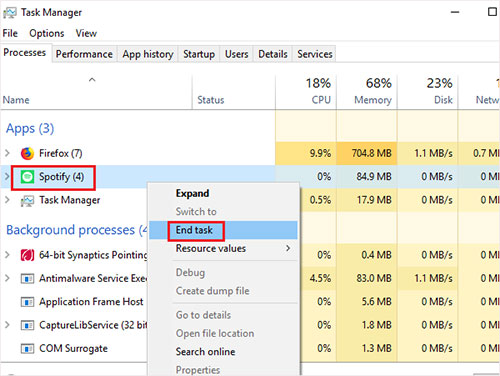
Task: Click Firefox CPU value 9.9%
Action: (320, 153)
